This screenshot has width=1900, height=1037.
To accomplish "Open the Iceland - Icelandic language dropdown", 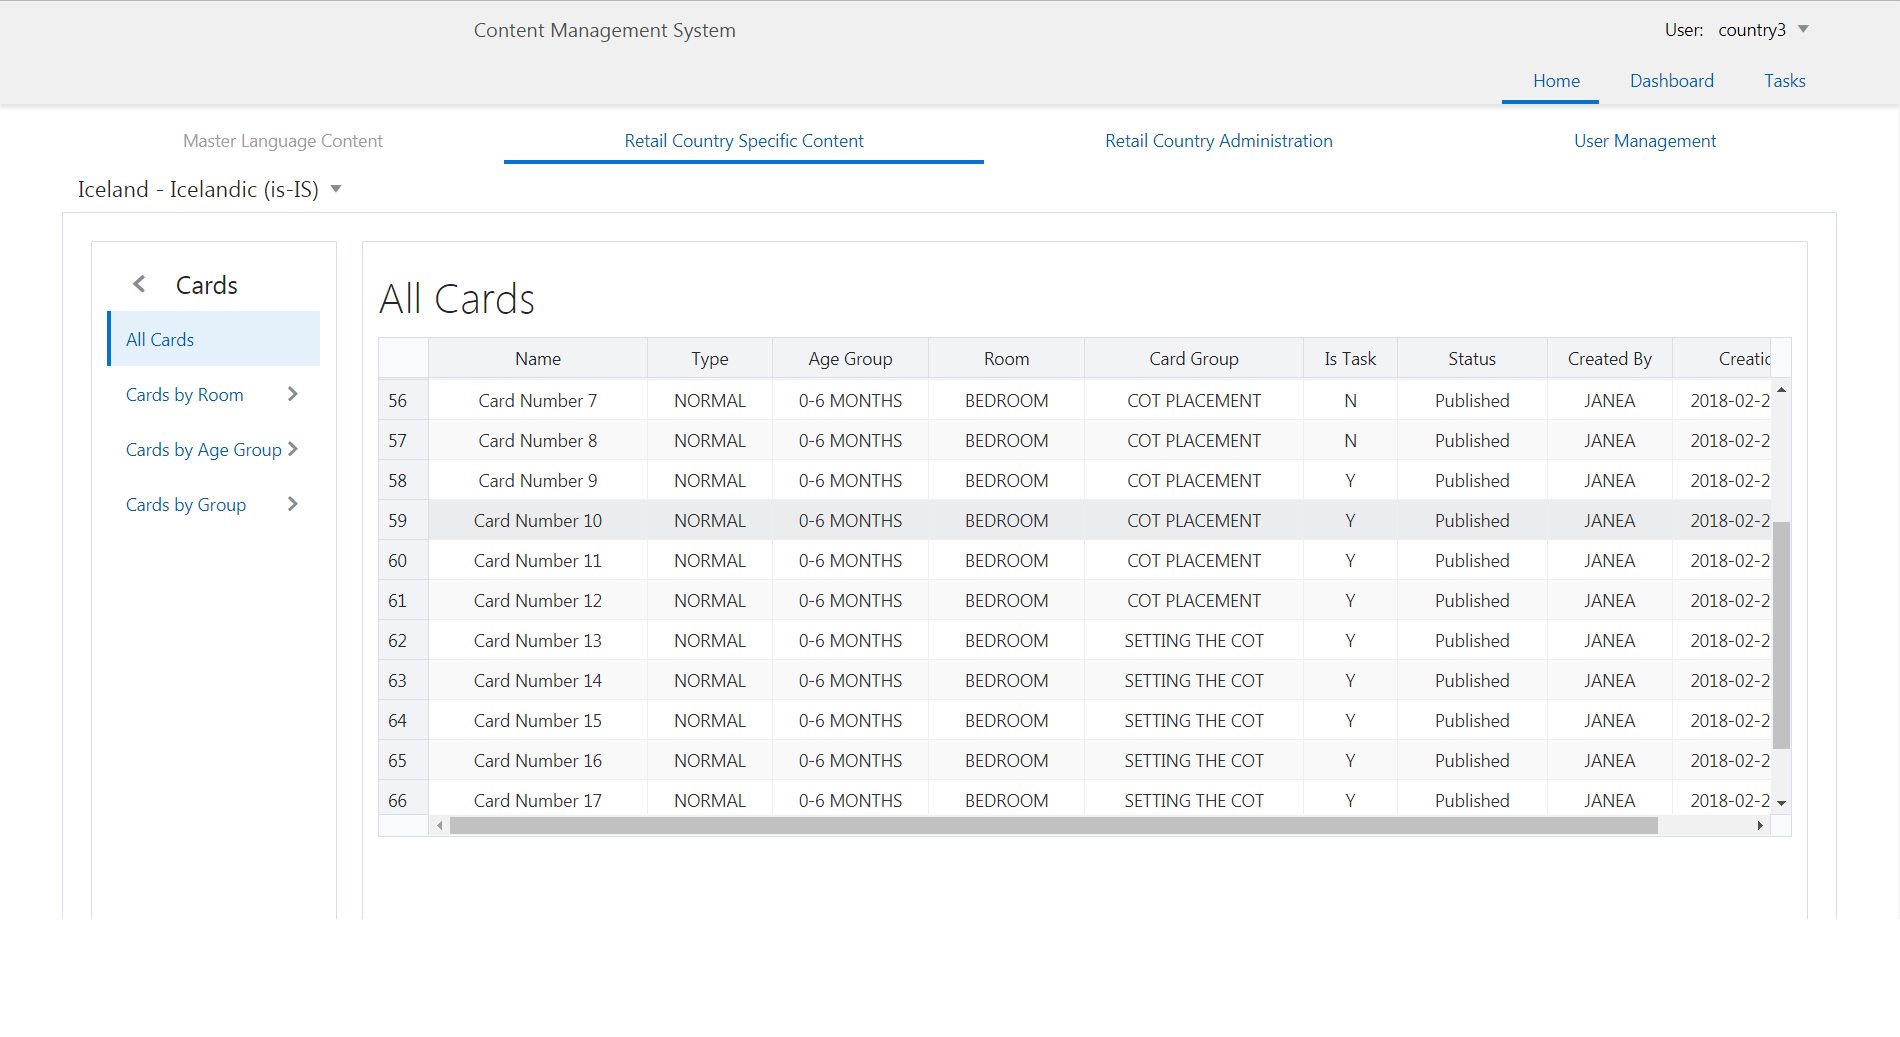I will [336, 189].
